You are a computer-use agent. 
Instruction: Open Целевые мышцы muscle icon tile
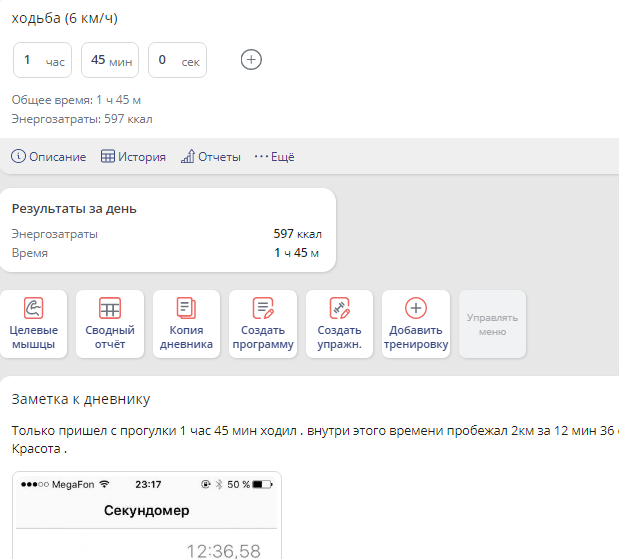pos(33,323)
